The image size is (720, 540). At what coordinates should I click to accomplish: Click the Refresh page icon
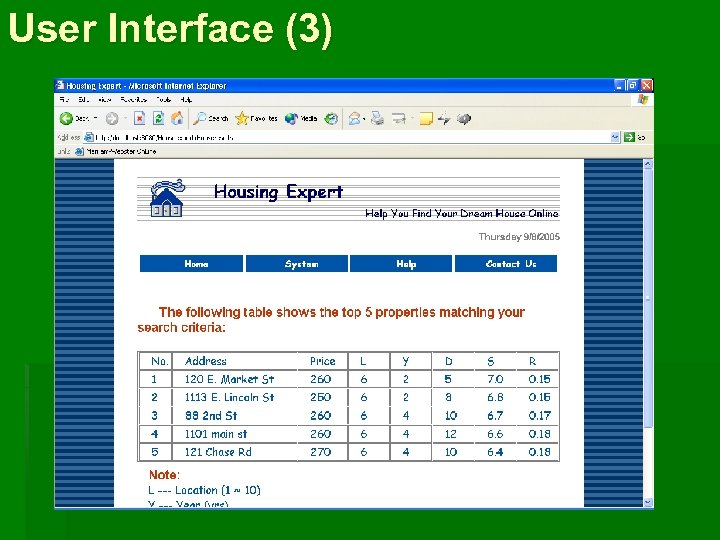pyautogui.click(x=158, y=118)
